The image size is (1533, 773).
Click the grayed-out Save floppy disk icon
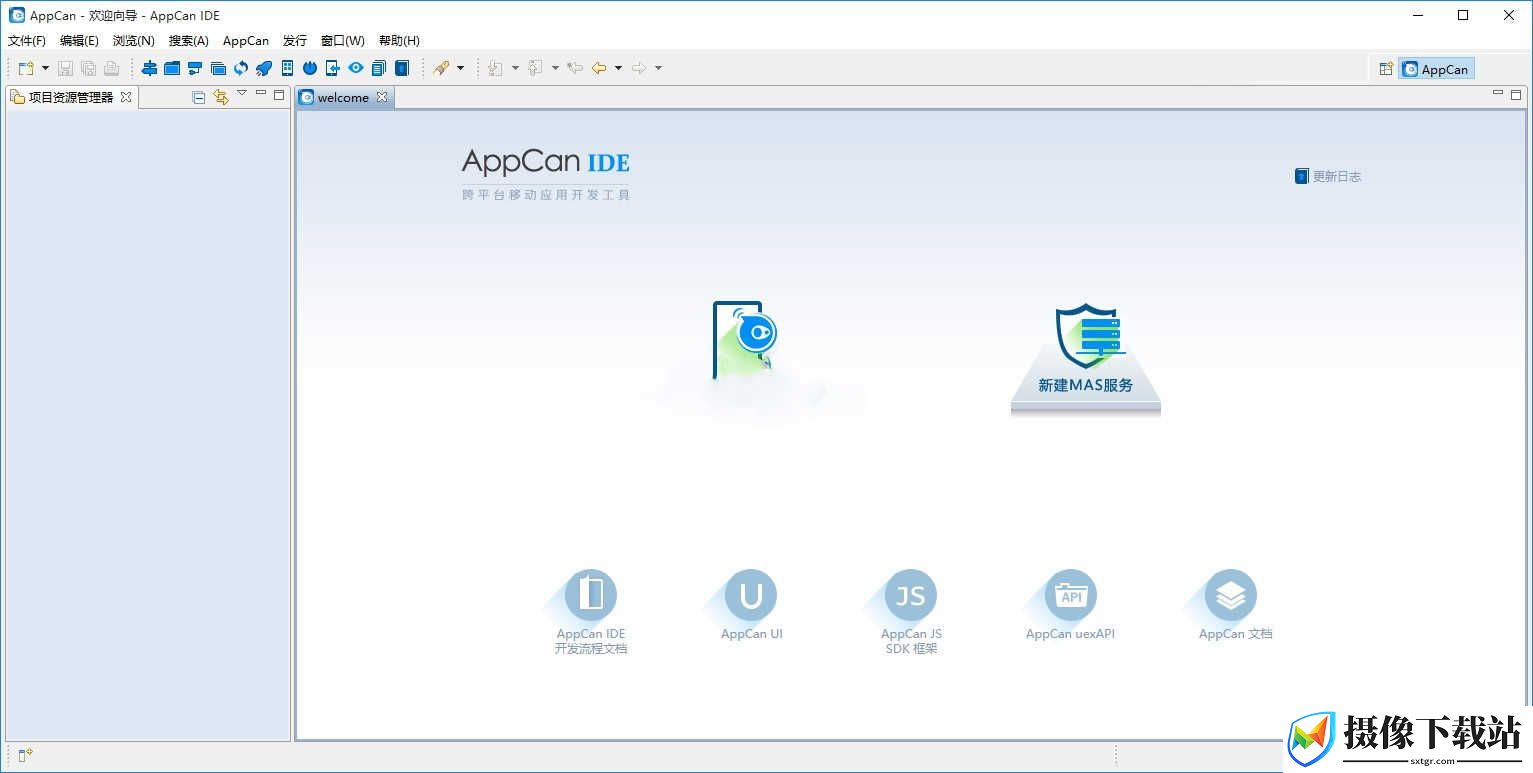(x=65, y=68)
